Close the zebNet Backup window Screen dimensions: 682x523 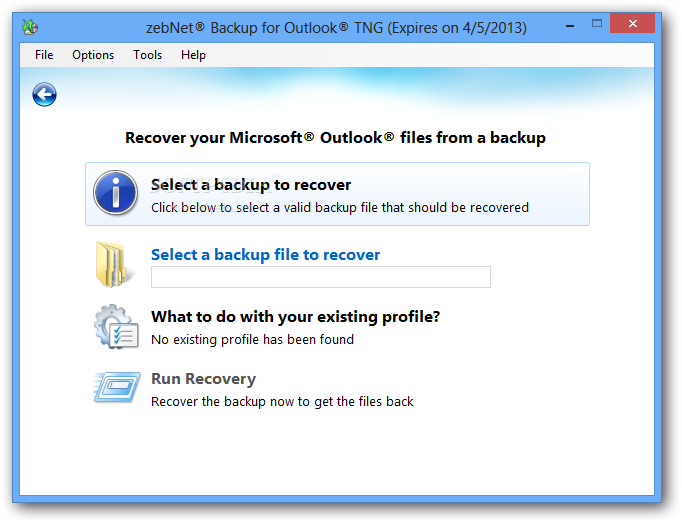pos(632,23)
